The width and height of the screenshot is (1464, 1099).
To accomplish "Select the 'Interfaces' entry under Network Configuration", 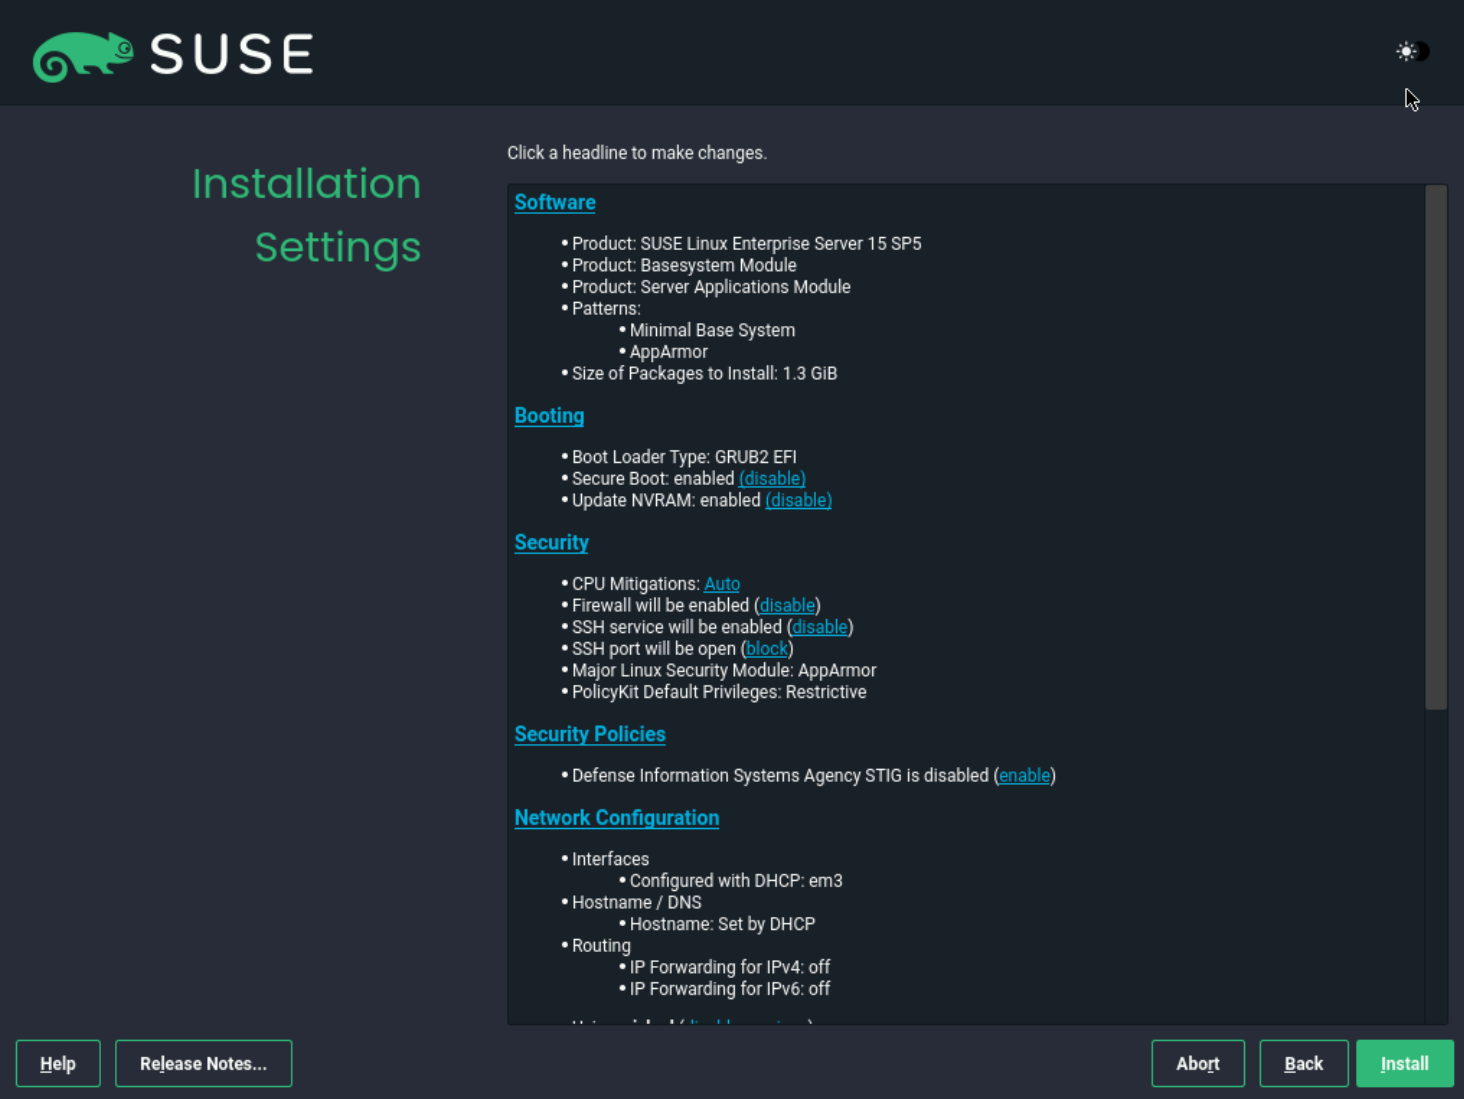I will (x=610, y=859).
